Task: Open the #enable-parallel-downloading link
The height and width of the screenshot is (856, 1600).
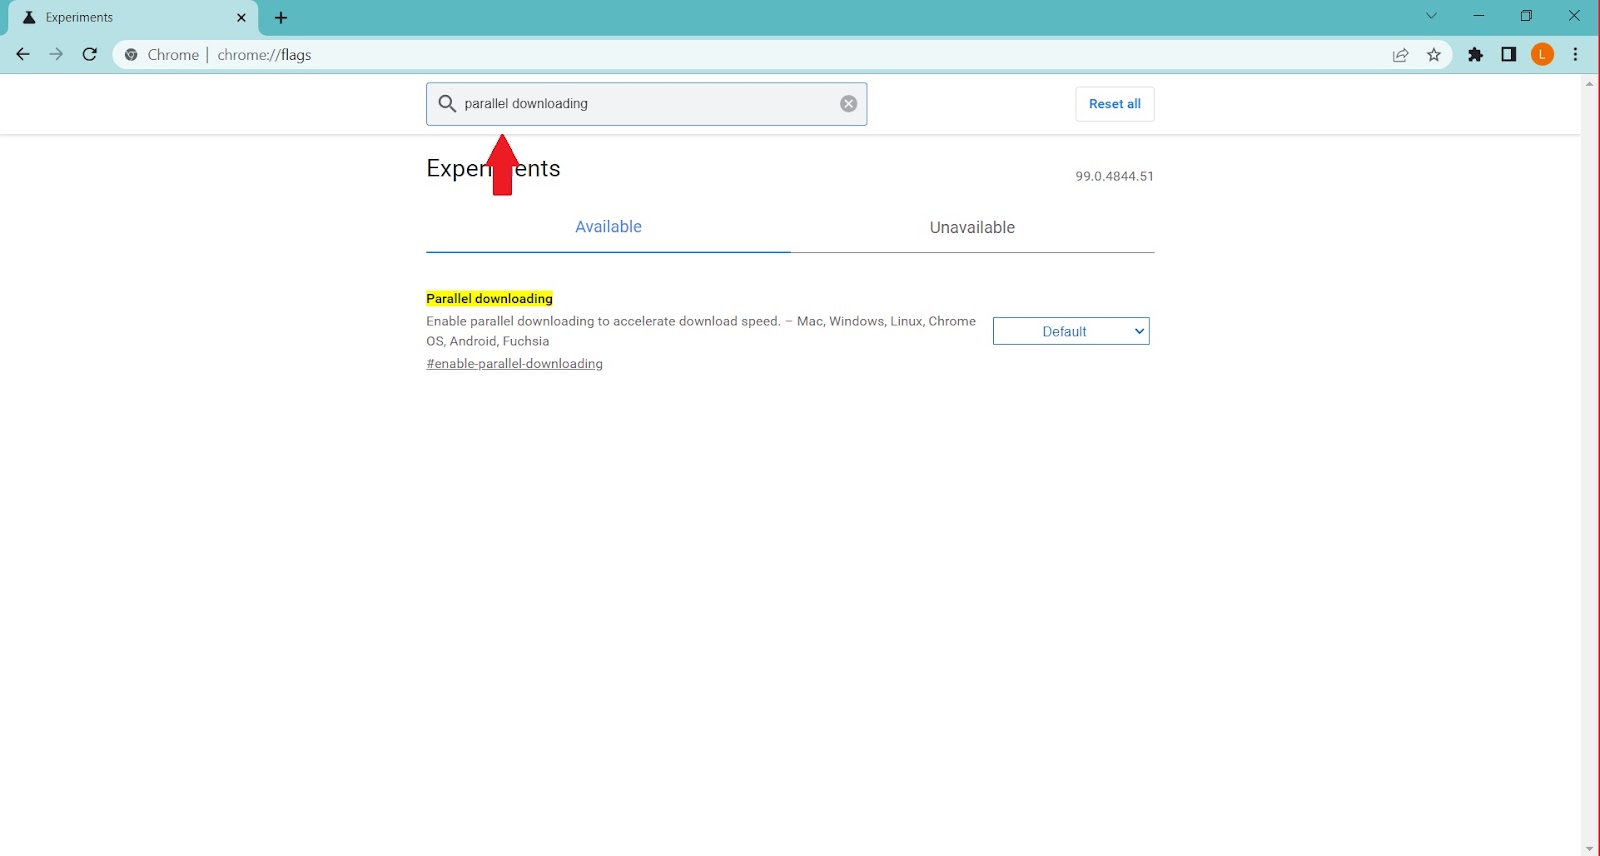Action: (x=514, y=364)
